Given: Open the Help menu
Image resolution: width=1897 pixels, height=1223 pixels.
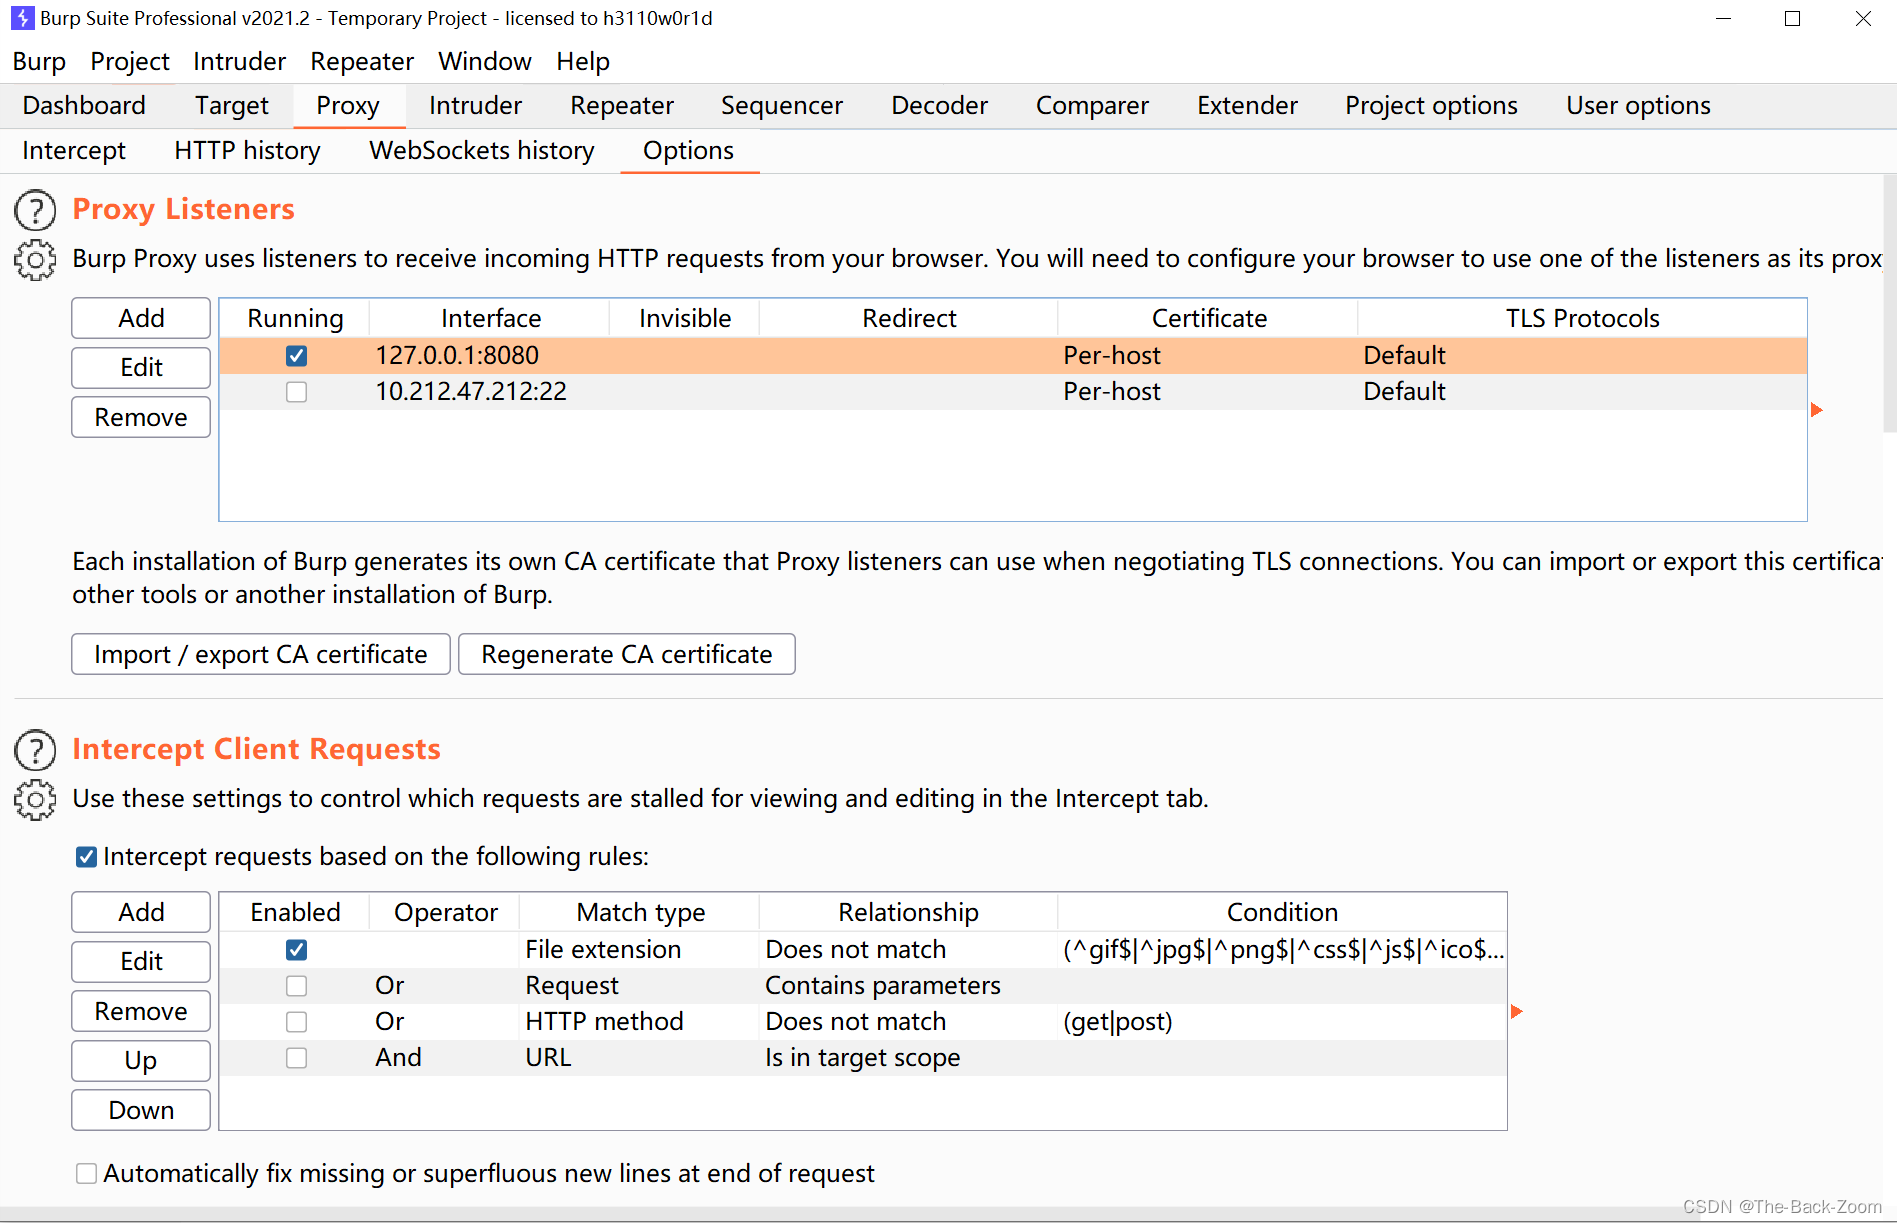Looking at the screenshot, I should coord(583,62).
